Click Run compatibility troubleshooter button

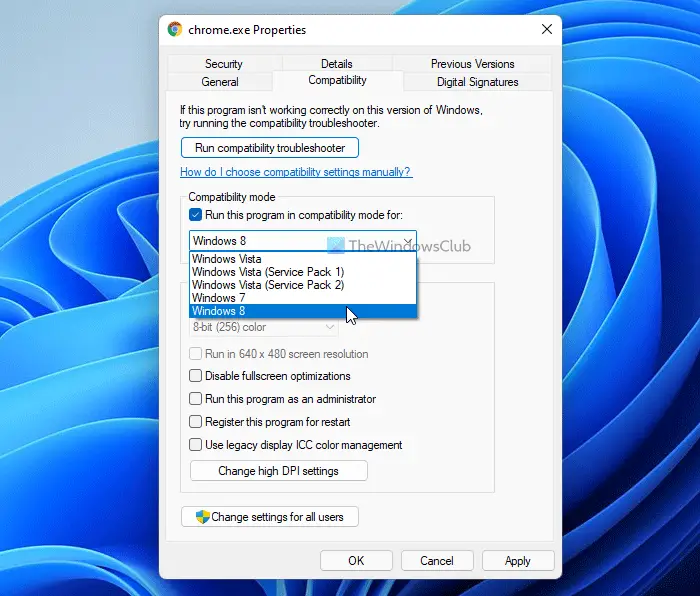(x=270, y=148)
